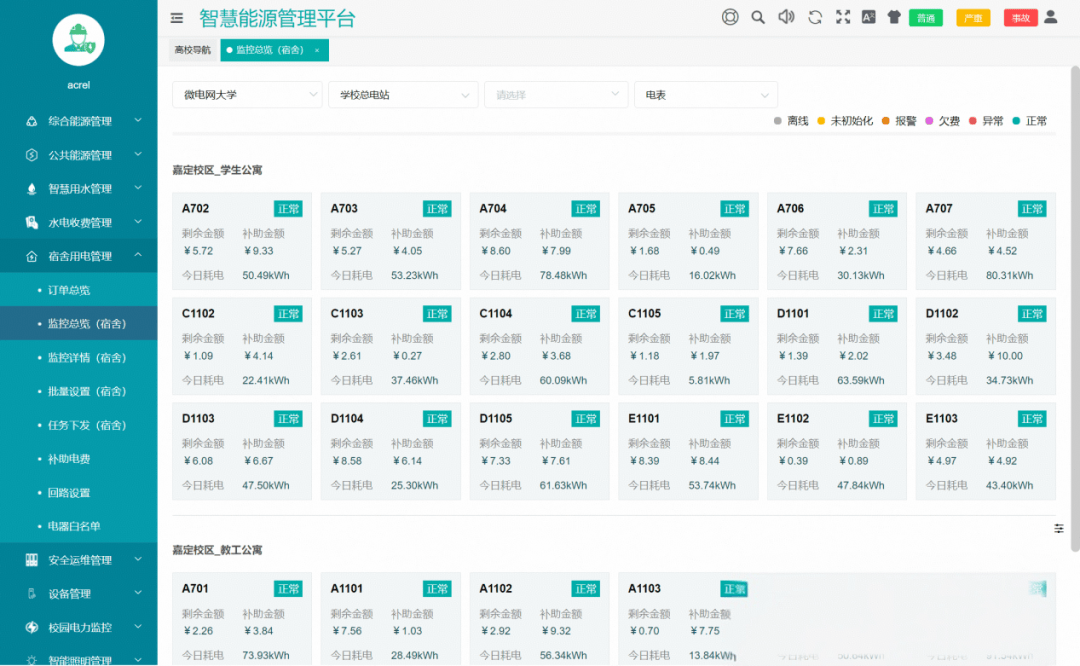Enter fullscreen with the expand icon
This screenshot has height=666, width=1080.
pyautogui.click(x=842, y=17)
